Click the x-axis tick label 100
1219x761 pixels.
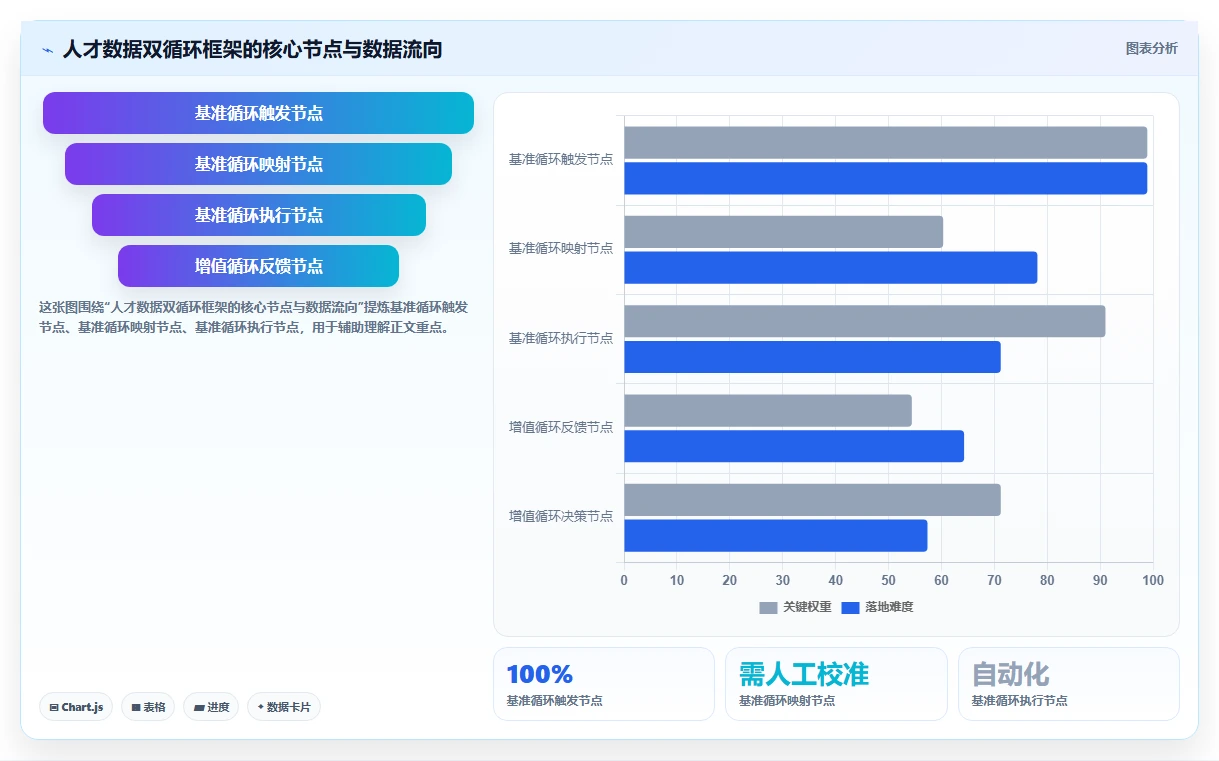[1153, 581]
